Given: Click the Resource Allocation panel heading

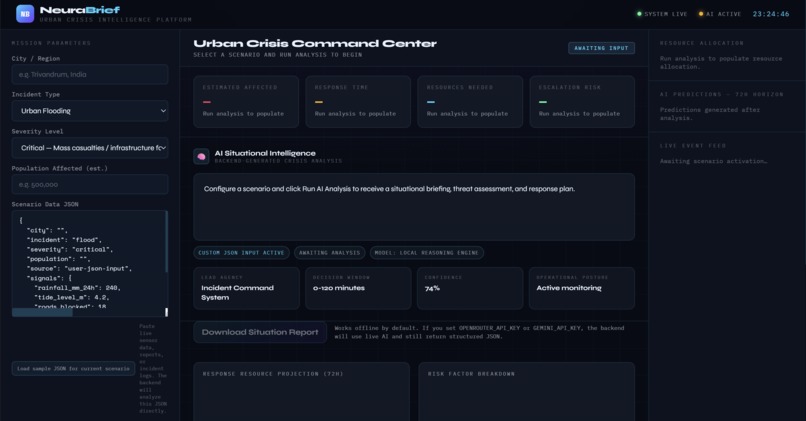Looking at the screenshot, I should [702, 43].
